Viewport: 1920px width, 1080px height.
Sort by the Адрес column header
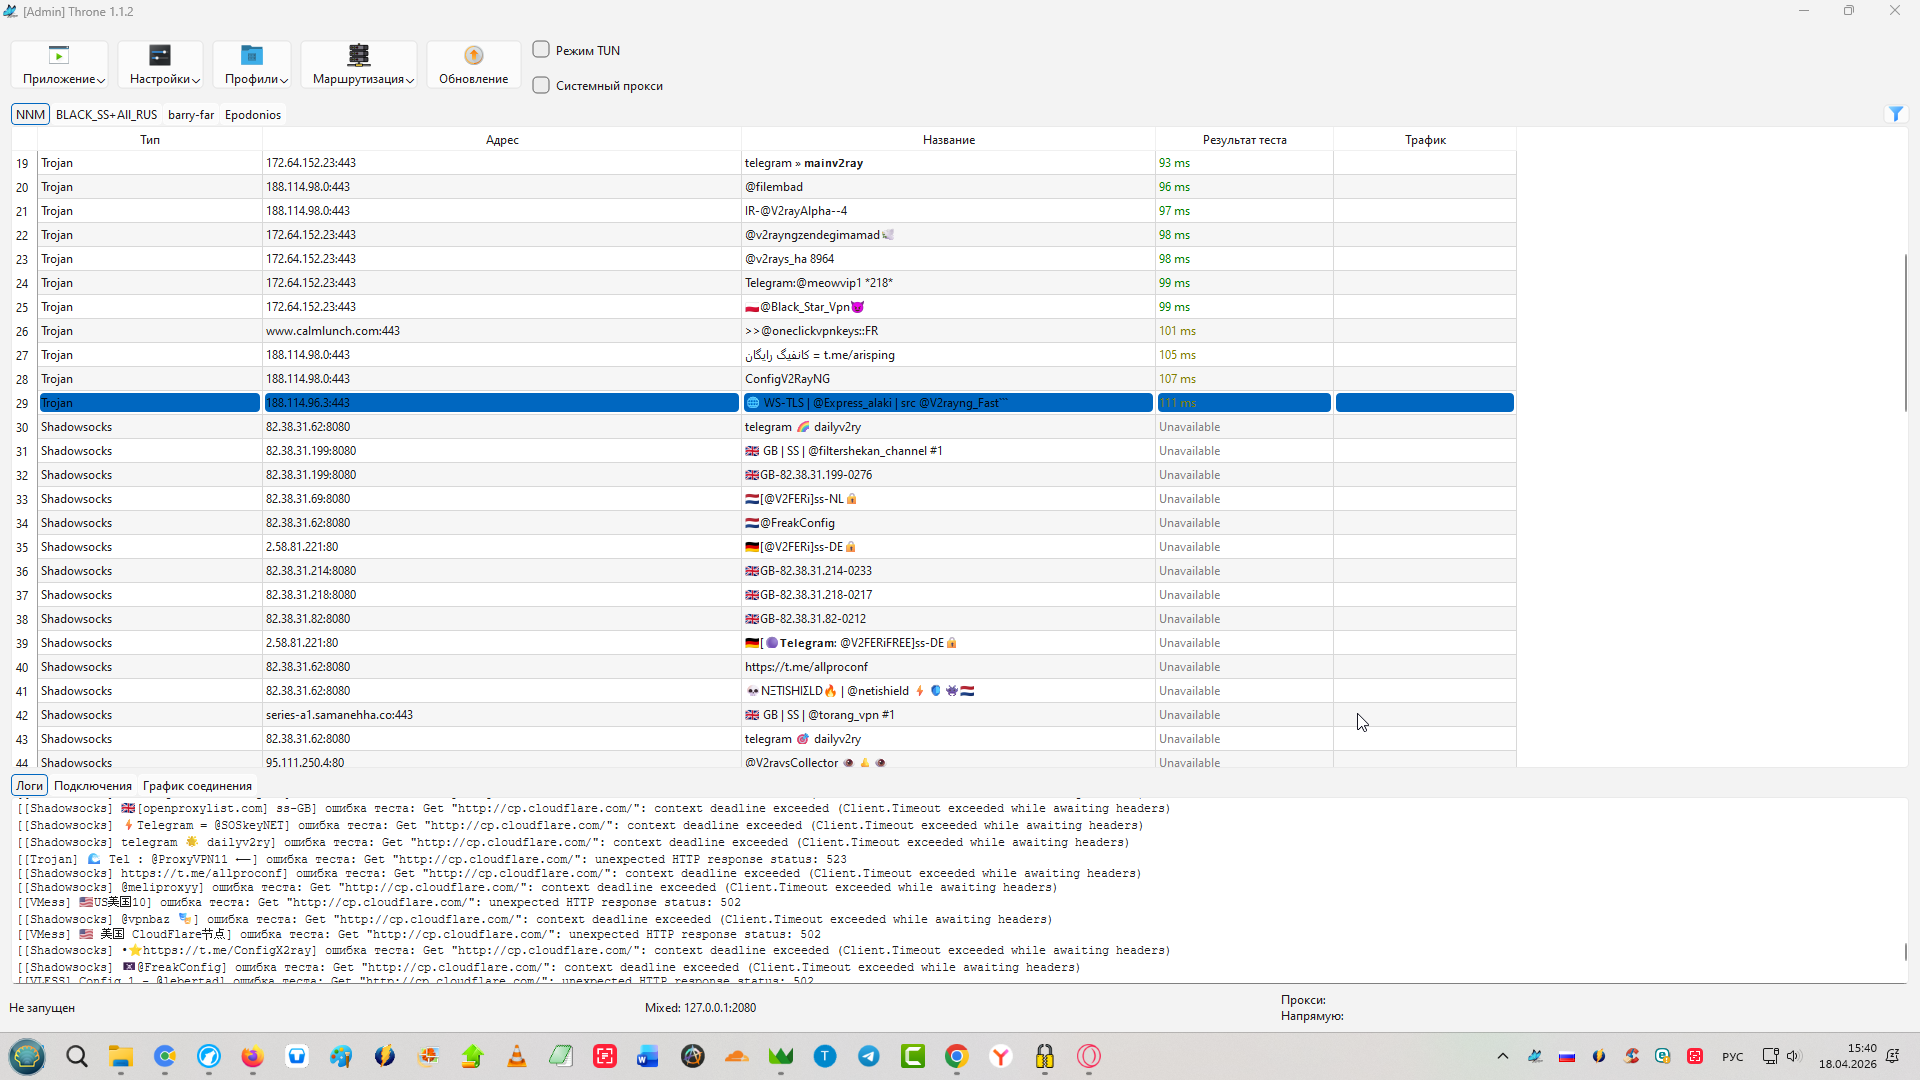[x=502, y=140]
